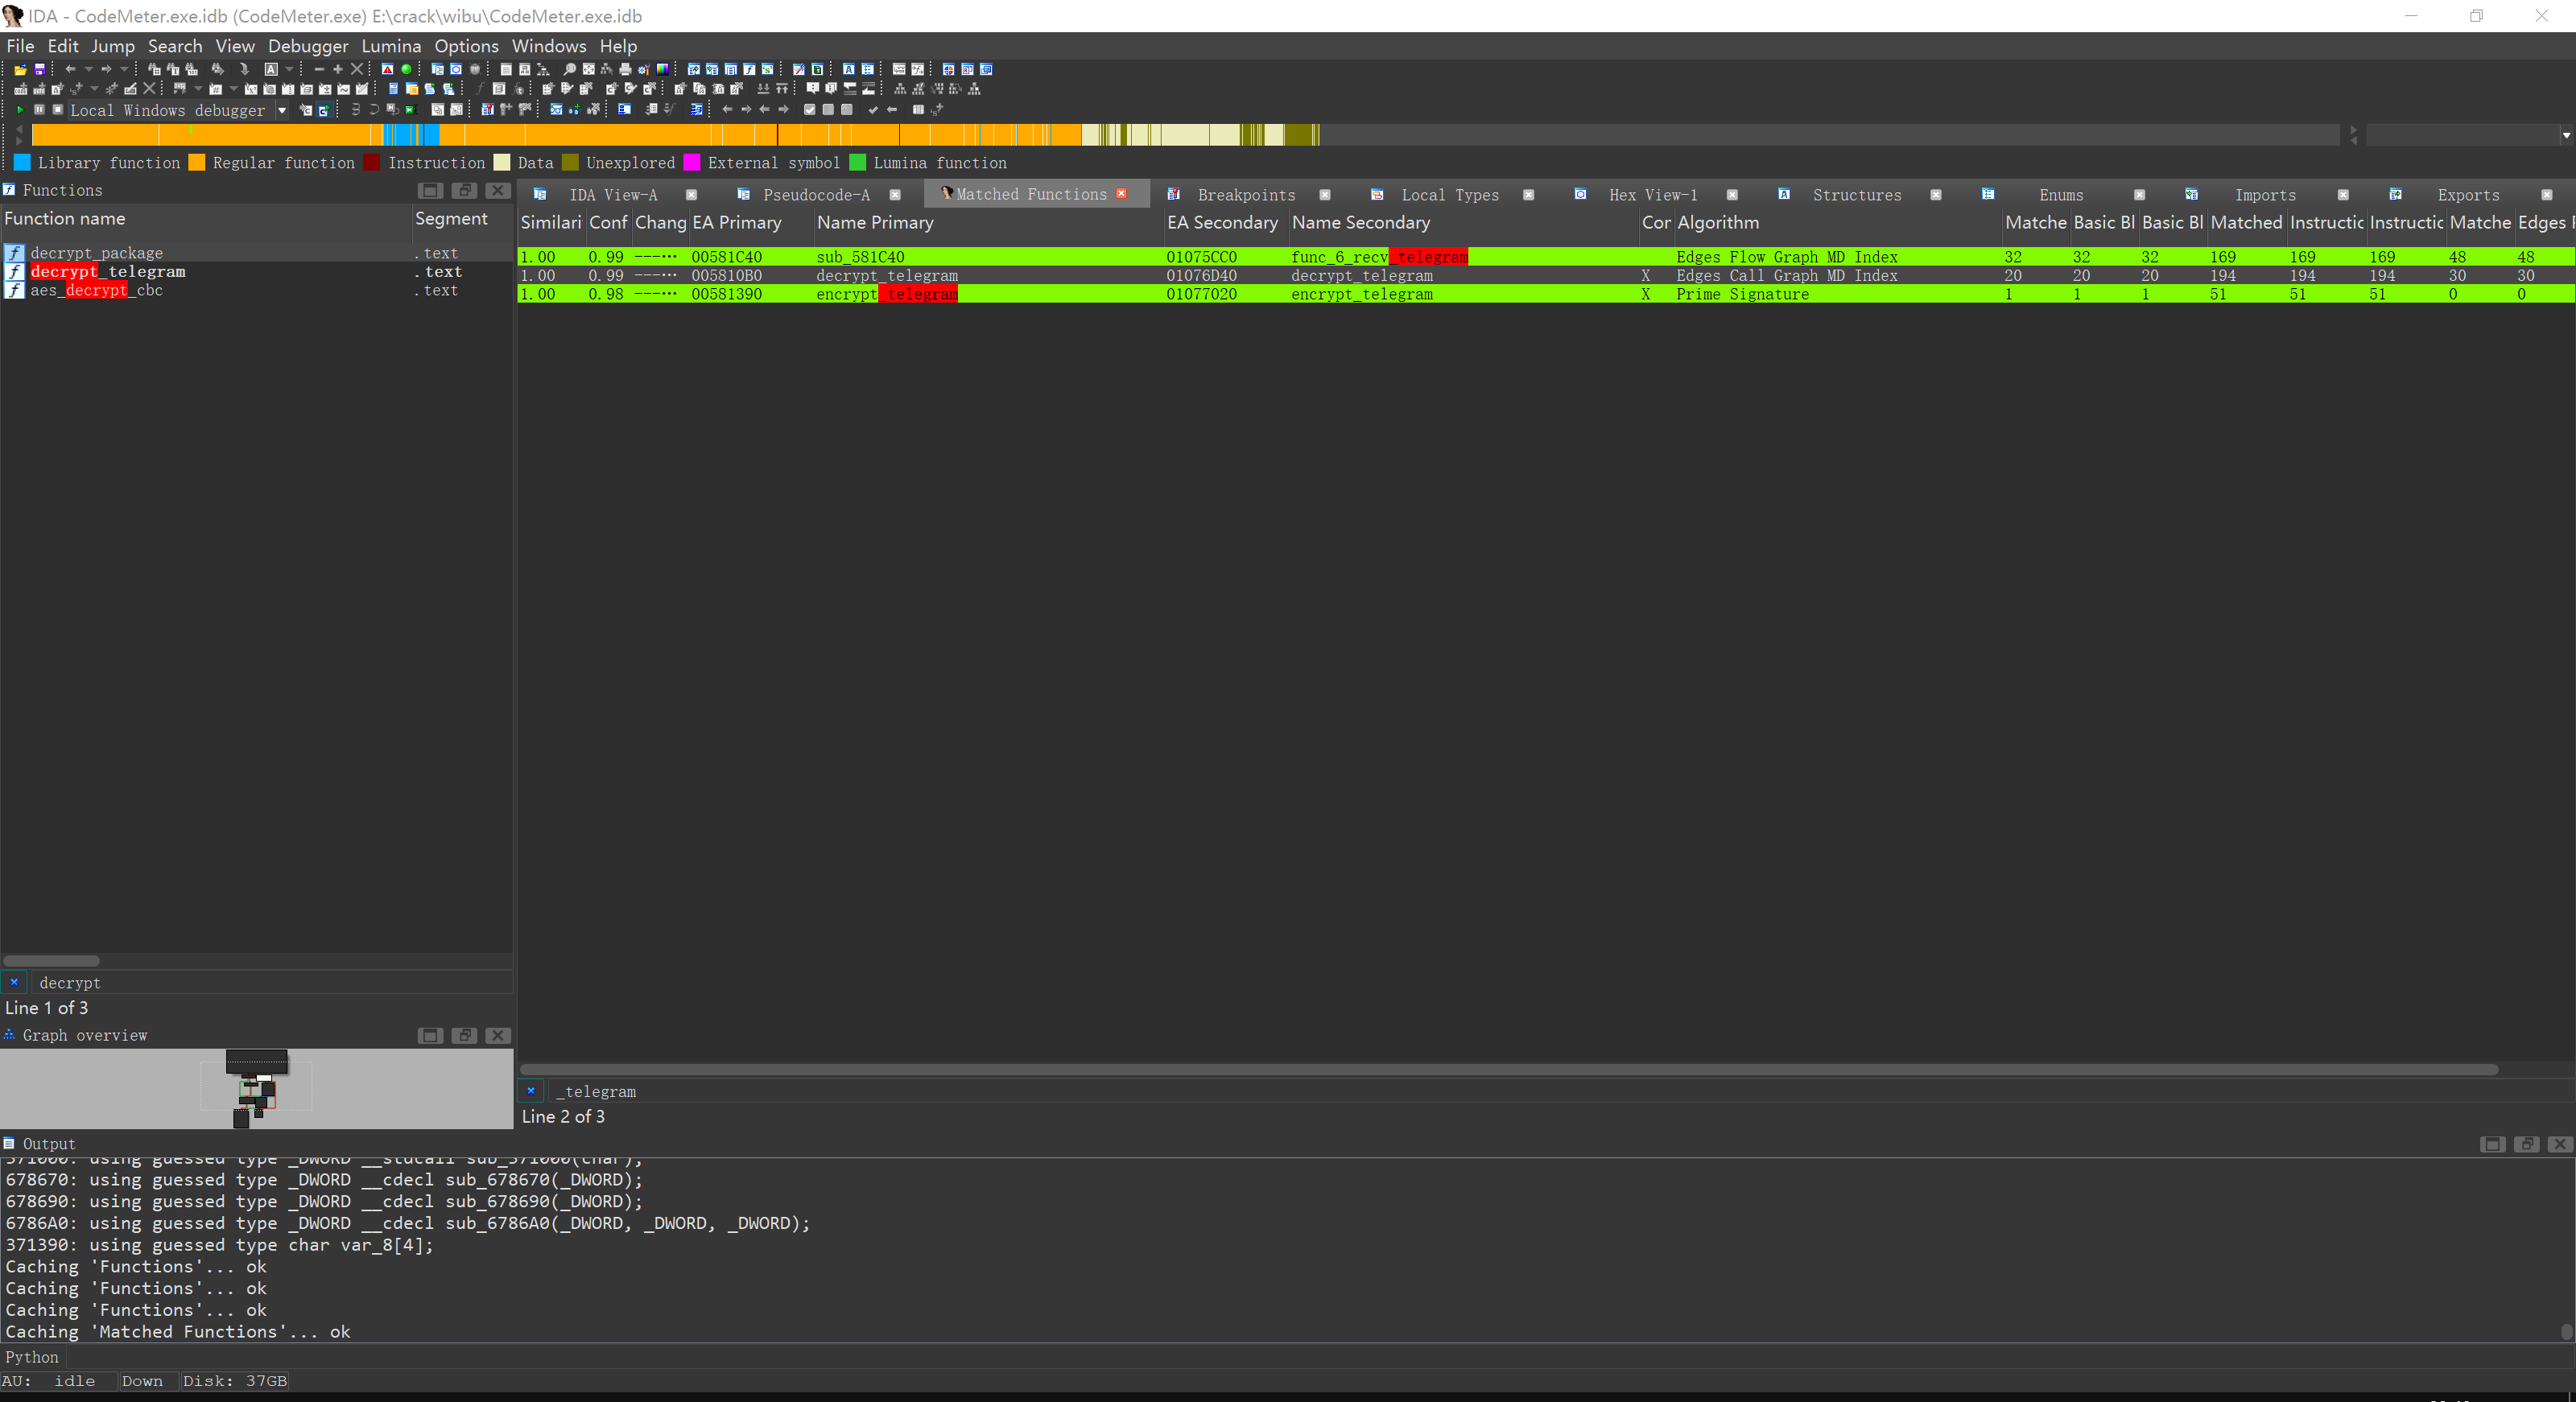Open the Lumina menu
The height and width of the screenshot is (1402, 2576).
pos(391,46)
